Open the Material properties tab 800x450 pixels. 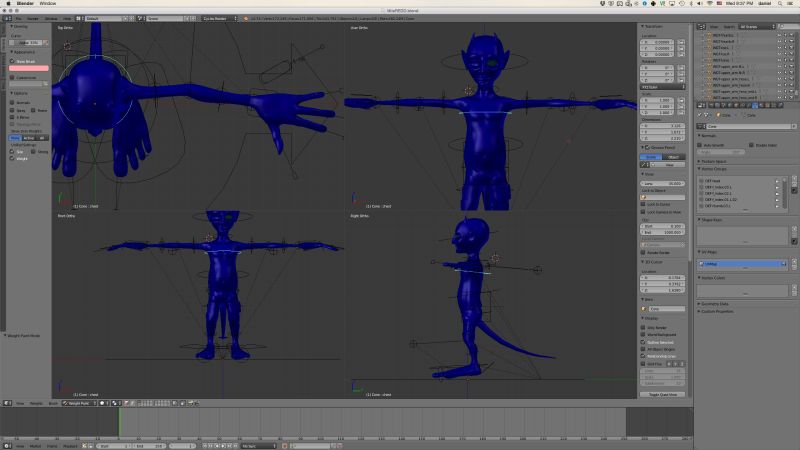[x=761, y=105]
